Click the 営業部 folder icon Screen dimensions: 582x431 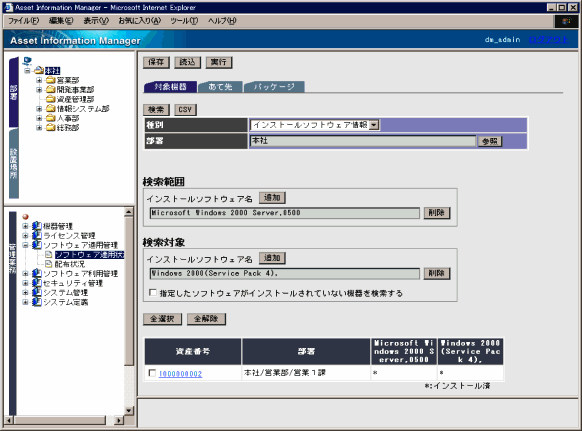(x=50, y=80)
